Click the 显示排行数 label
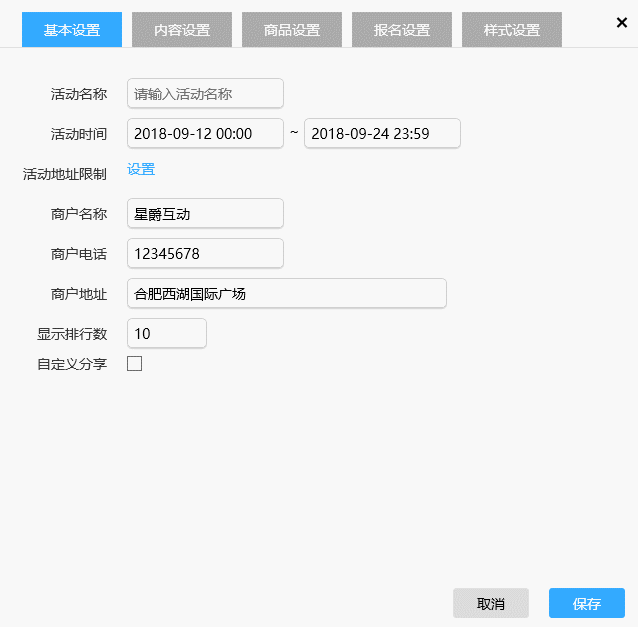This screenshot has width=638, height=627. [72, 334]
